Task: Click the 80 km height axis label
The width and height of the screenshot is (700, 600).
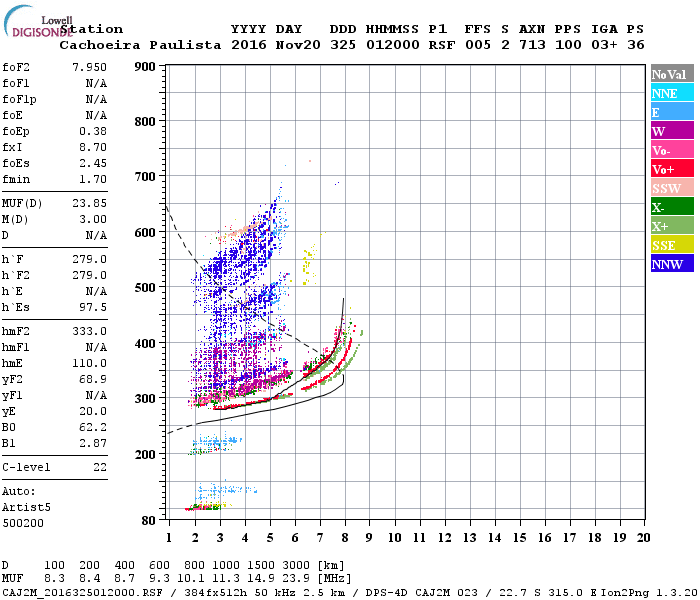Action: point(149,521)
